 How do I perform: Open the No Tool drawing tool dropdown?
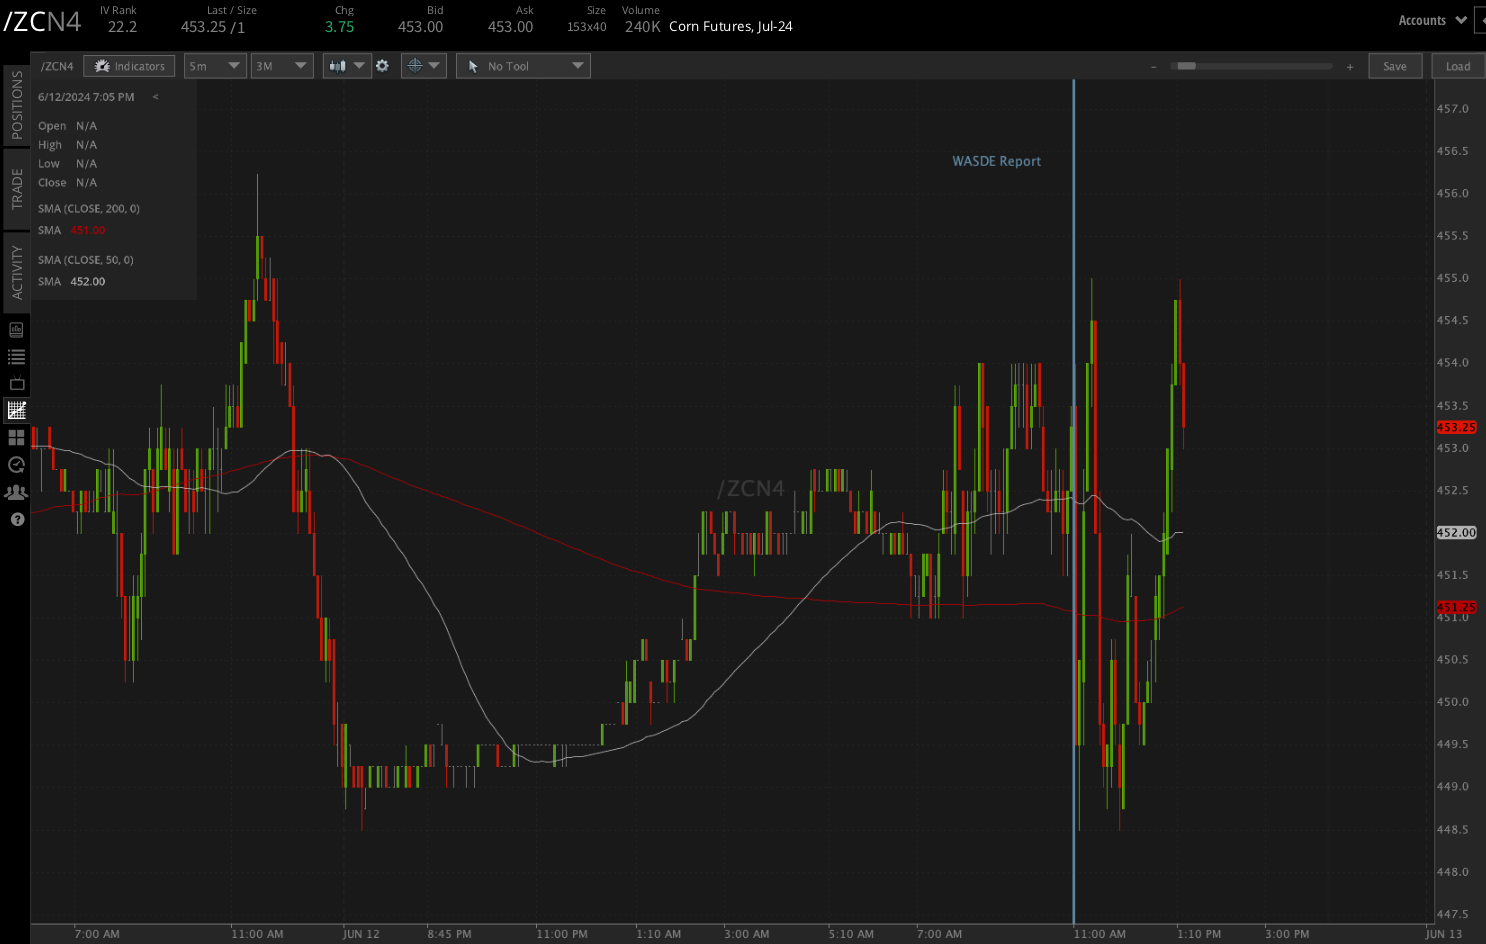coord(523,66)
